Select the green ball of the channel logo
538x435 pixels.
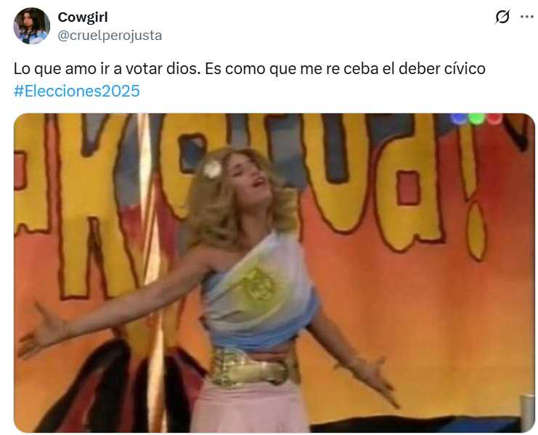[477, 119]
